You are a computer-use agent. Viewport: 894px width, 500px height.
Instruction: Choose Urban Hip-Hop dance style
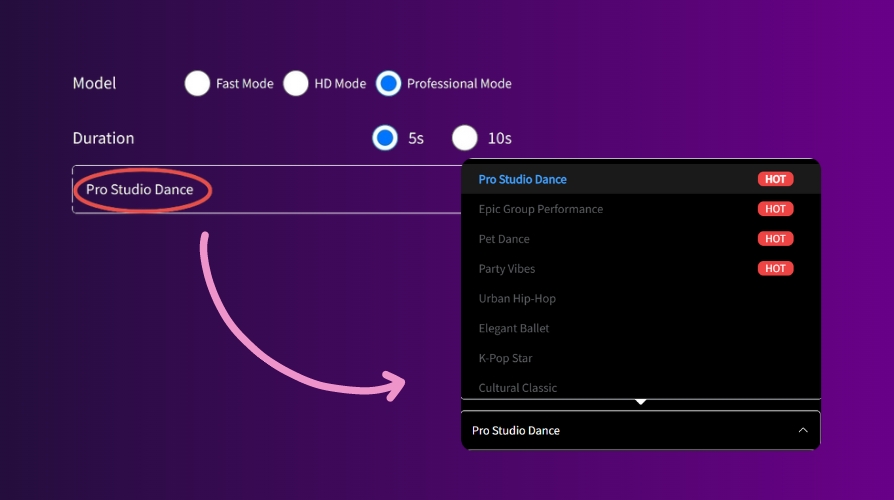641,298
